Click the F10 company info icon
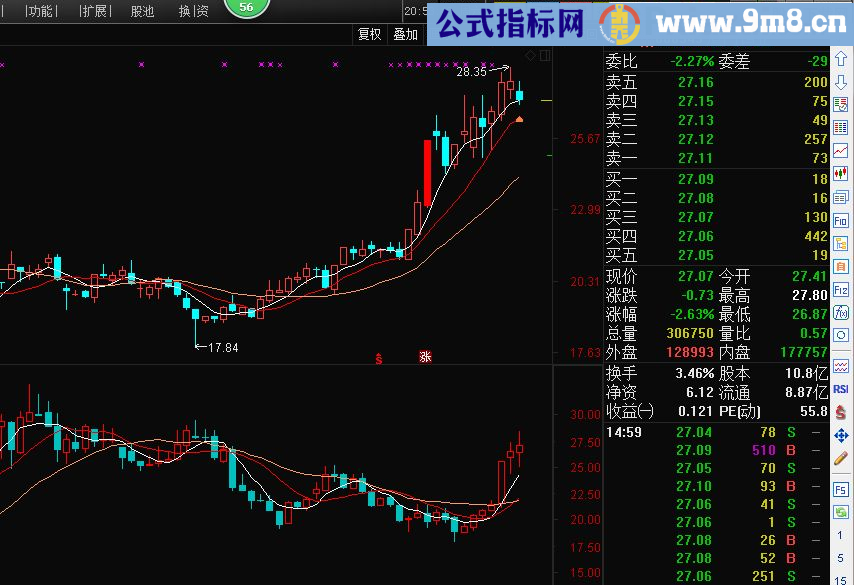This screenshot has width=854, height=585. (x=841, y=220)
